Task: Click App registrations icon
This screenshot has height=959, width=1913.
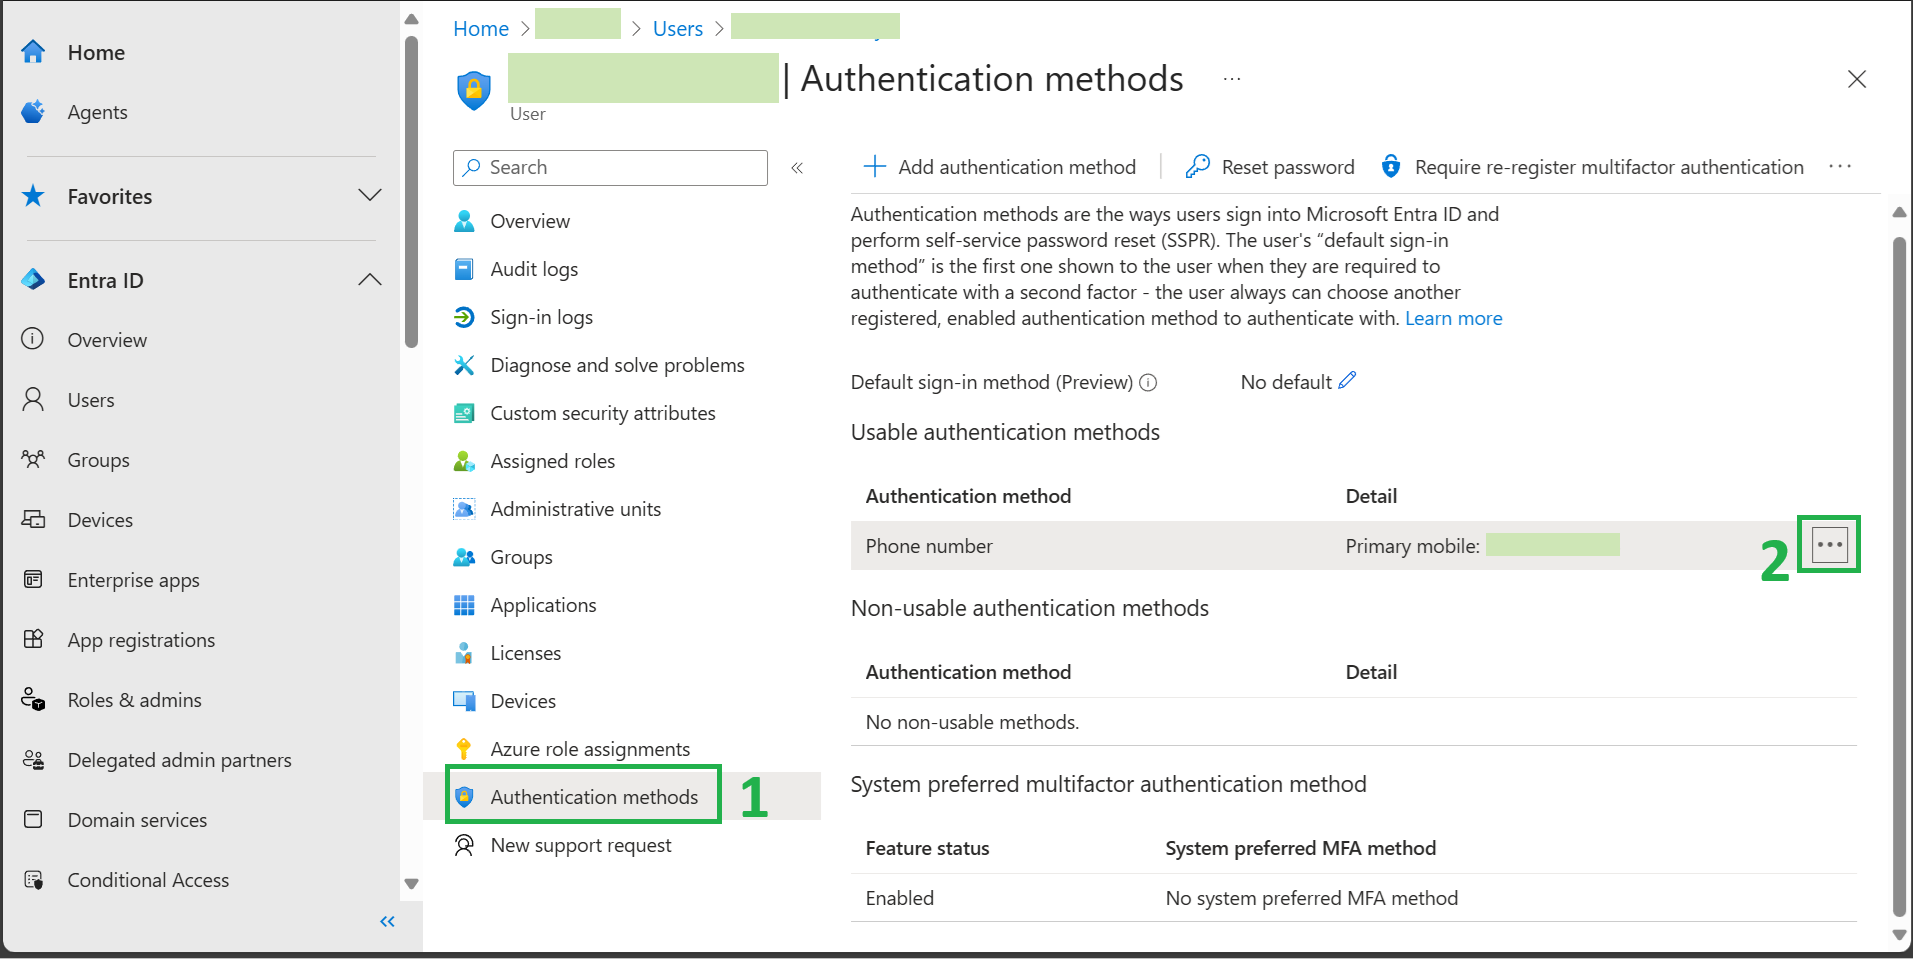Action: pos(33,639)
